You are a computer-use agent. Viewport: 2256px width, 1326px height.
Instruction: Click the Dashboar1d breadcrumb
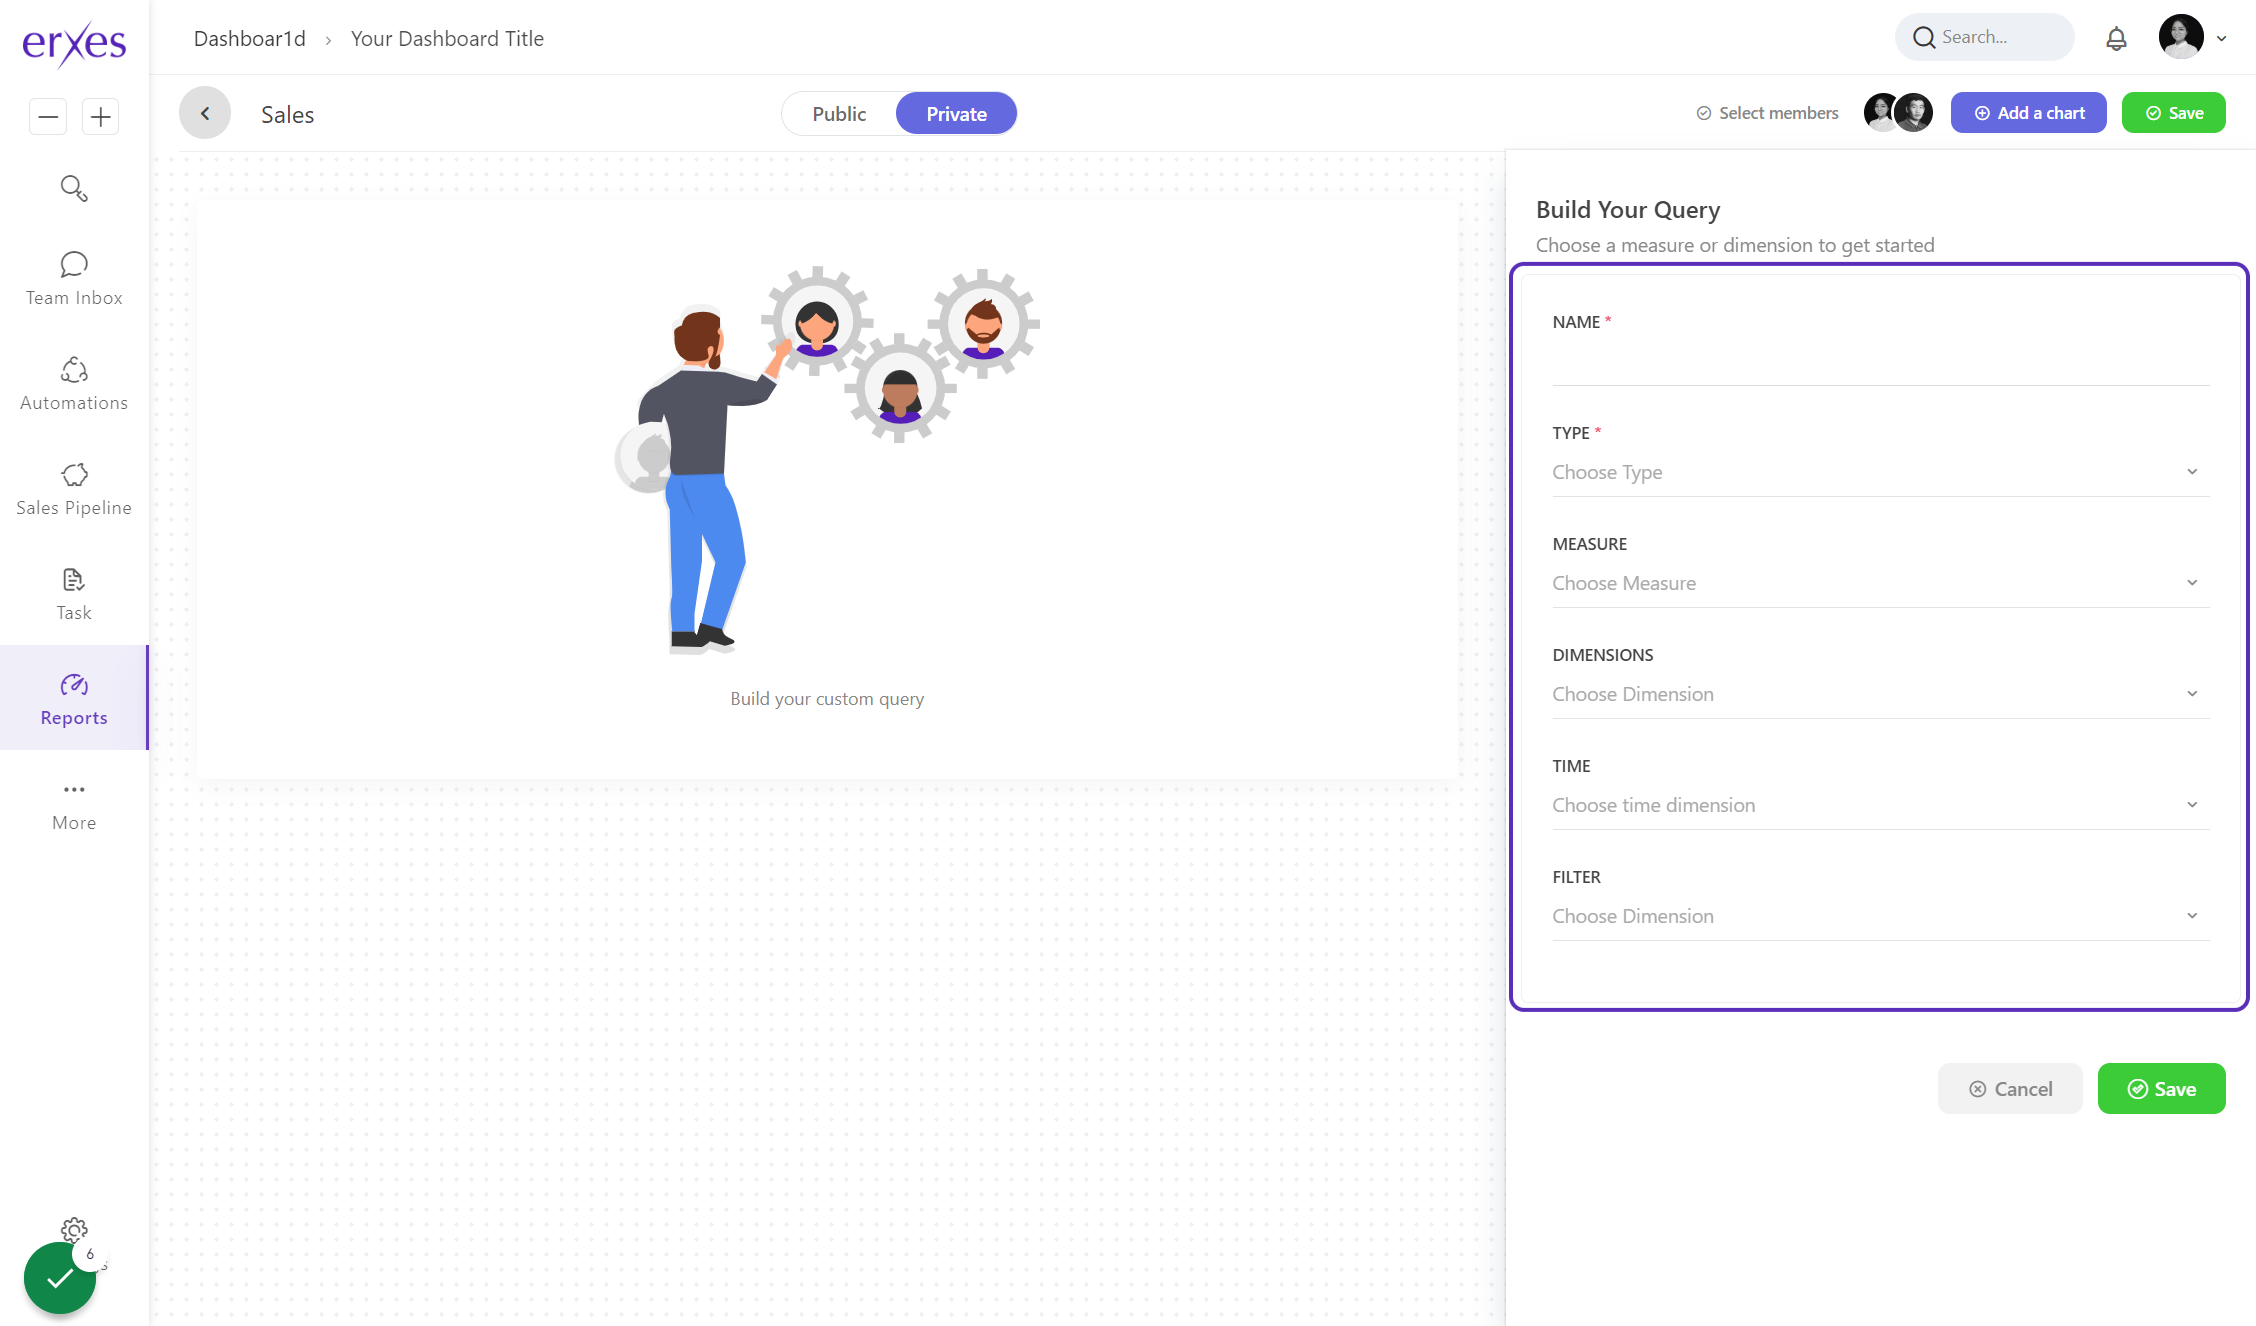[x=250, y=39]
